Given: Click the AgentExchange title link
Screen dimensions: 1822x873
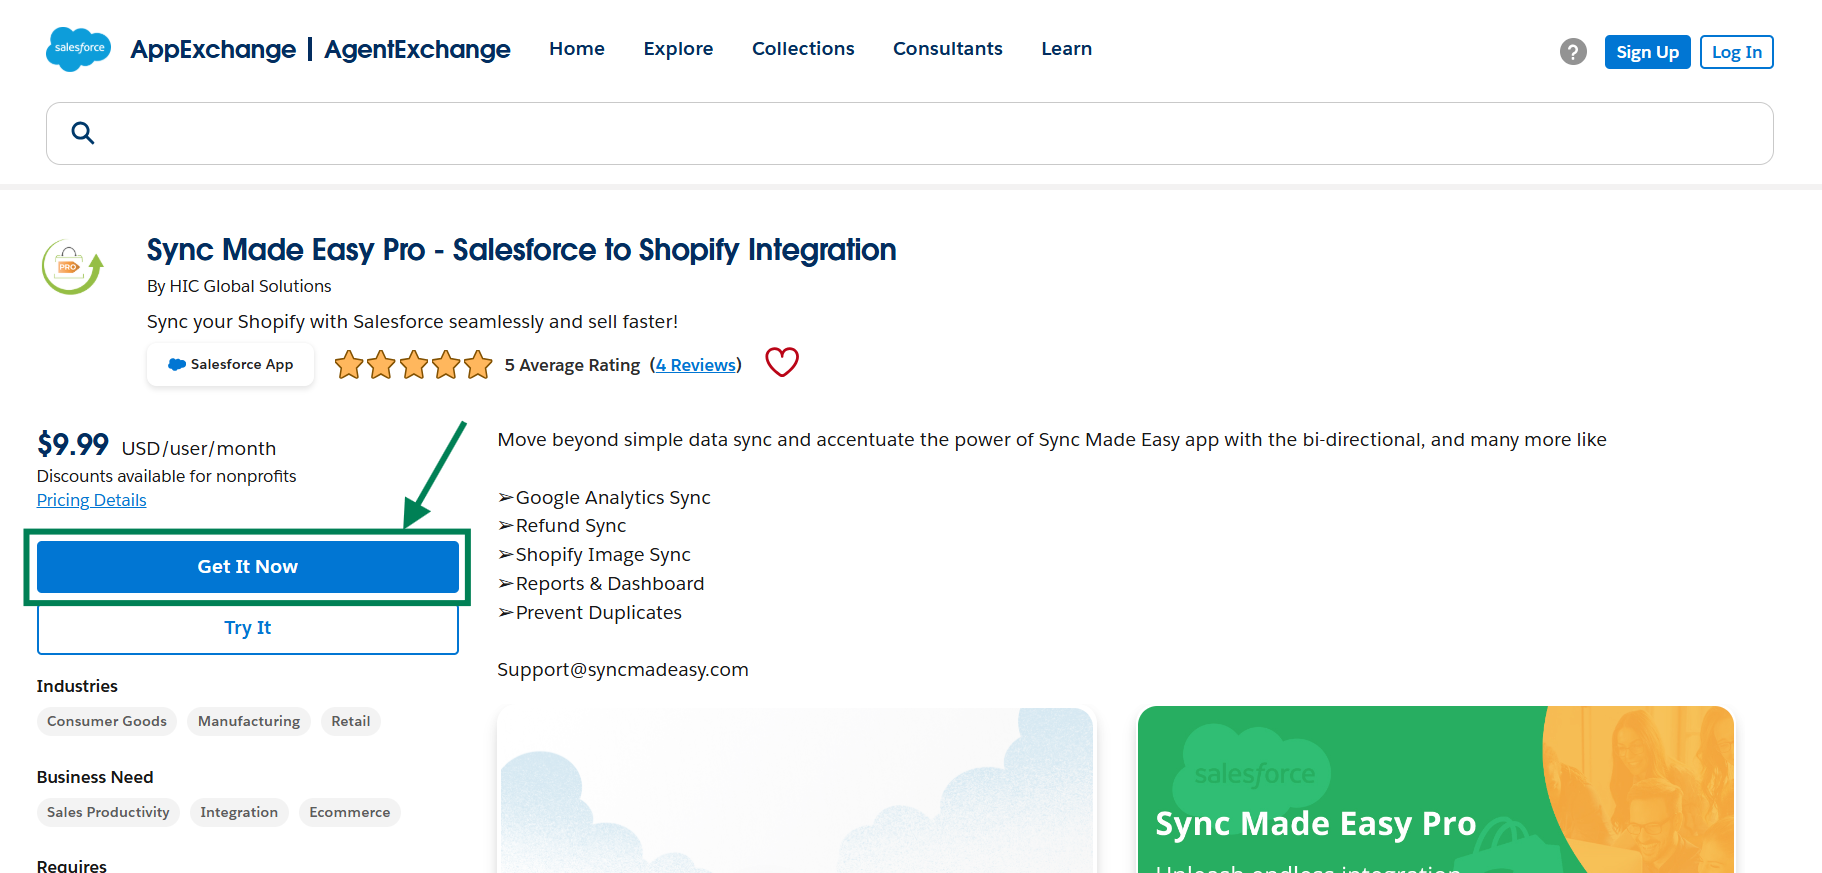Looking at the screenshot, I should [417, 50].
